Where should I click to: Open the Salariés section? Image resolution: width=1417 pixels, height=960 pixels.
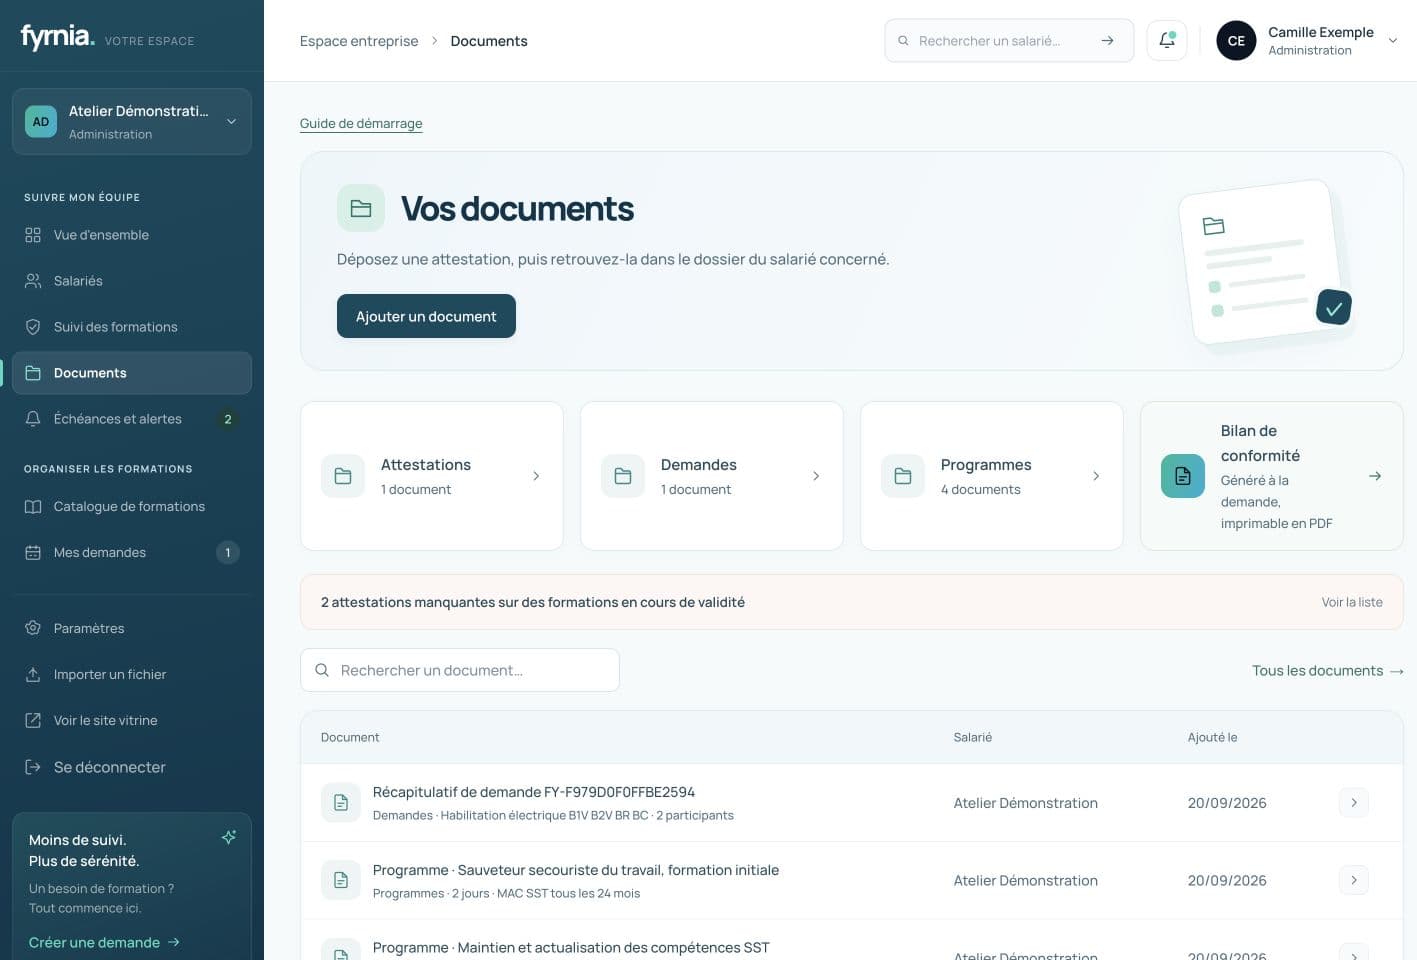click(x=132, y=281)
